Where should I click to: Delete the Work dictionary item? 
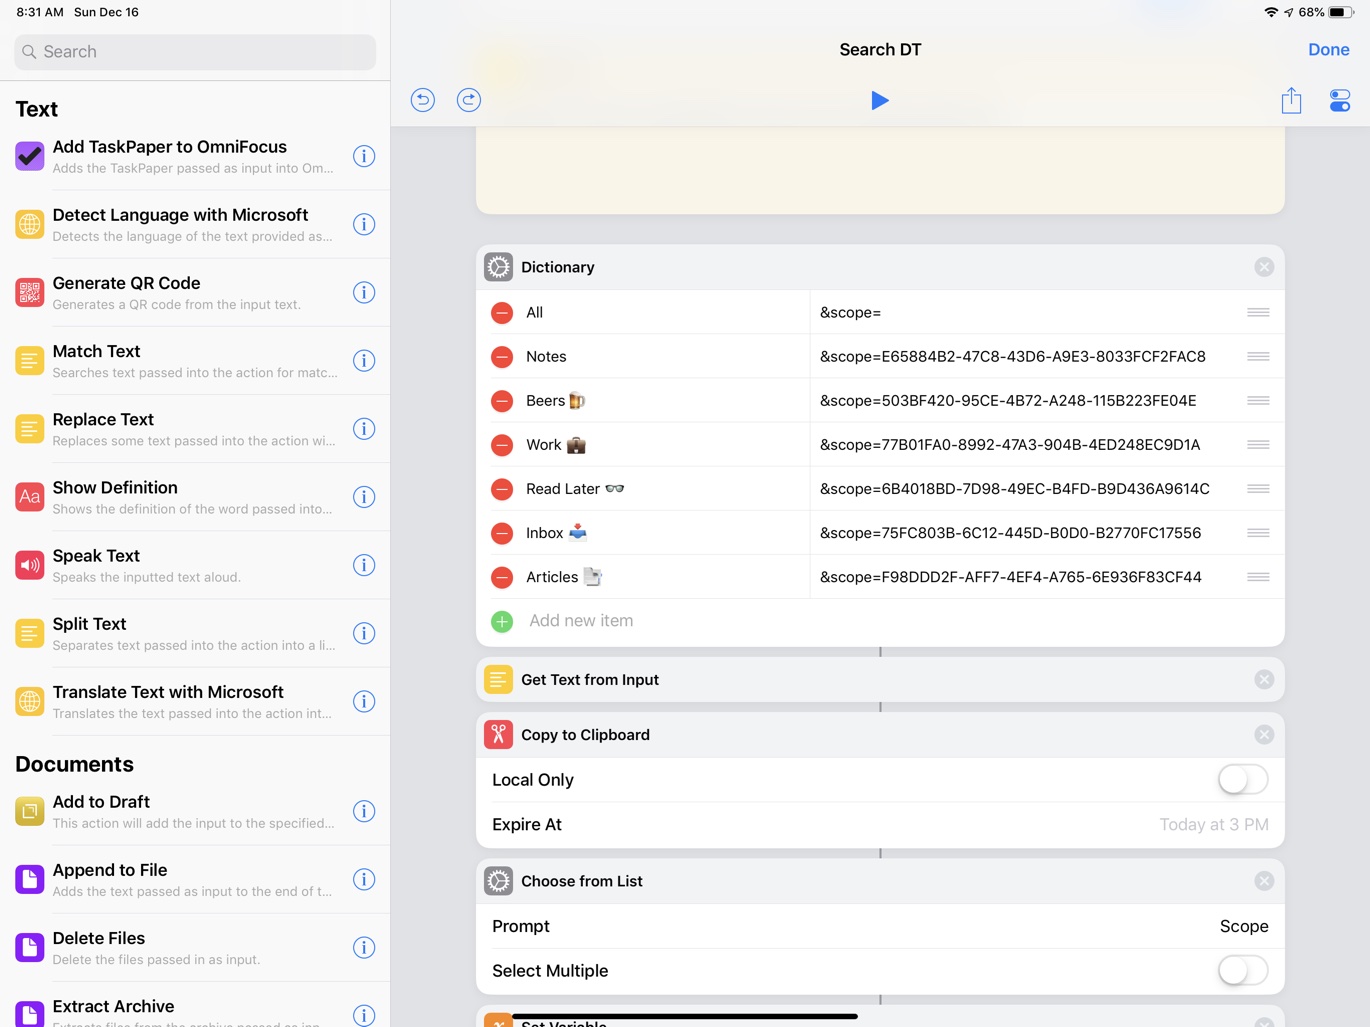coord(502,445)
